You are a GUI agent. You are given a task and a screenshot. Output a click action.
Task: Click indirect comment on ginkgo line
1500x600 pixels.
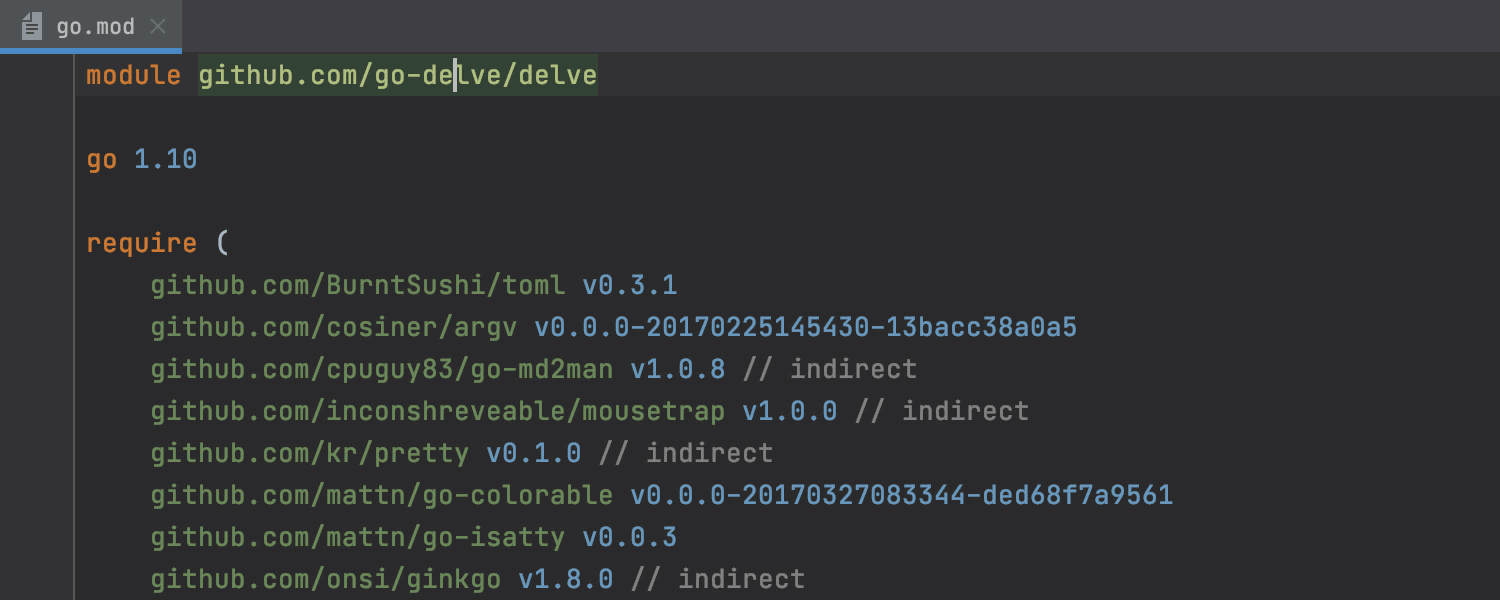tap(718, 579)
